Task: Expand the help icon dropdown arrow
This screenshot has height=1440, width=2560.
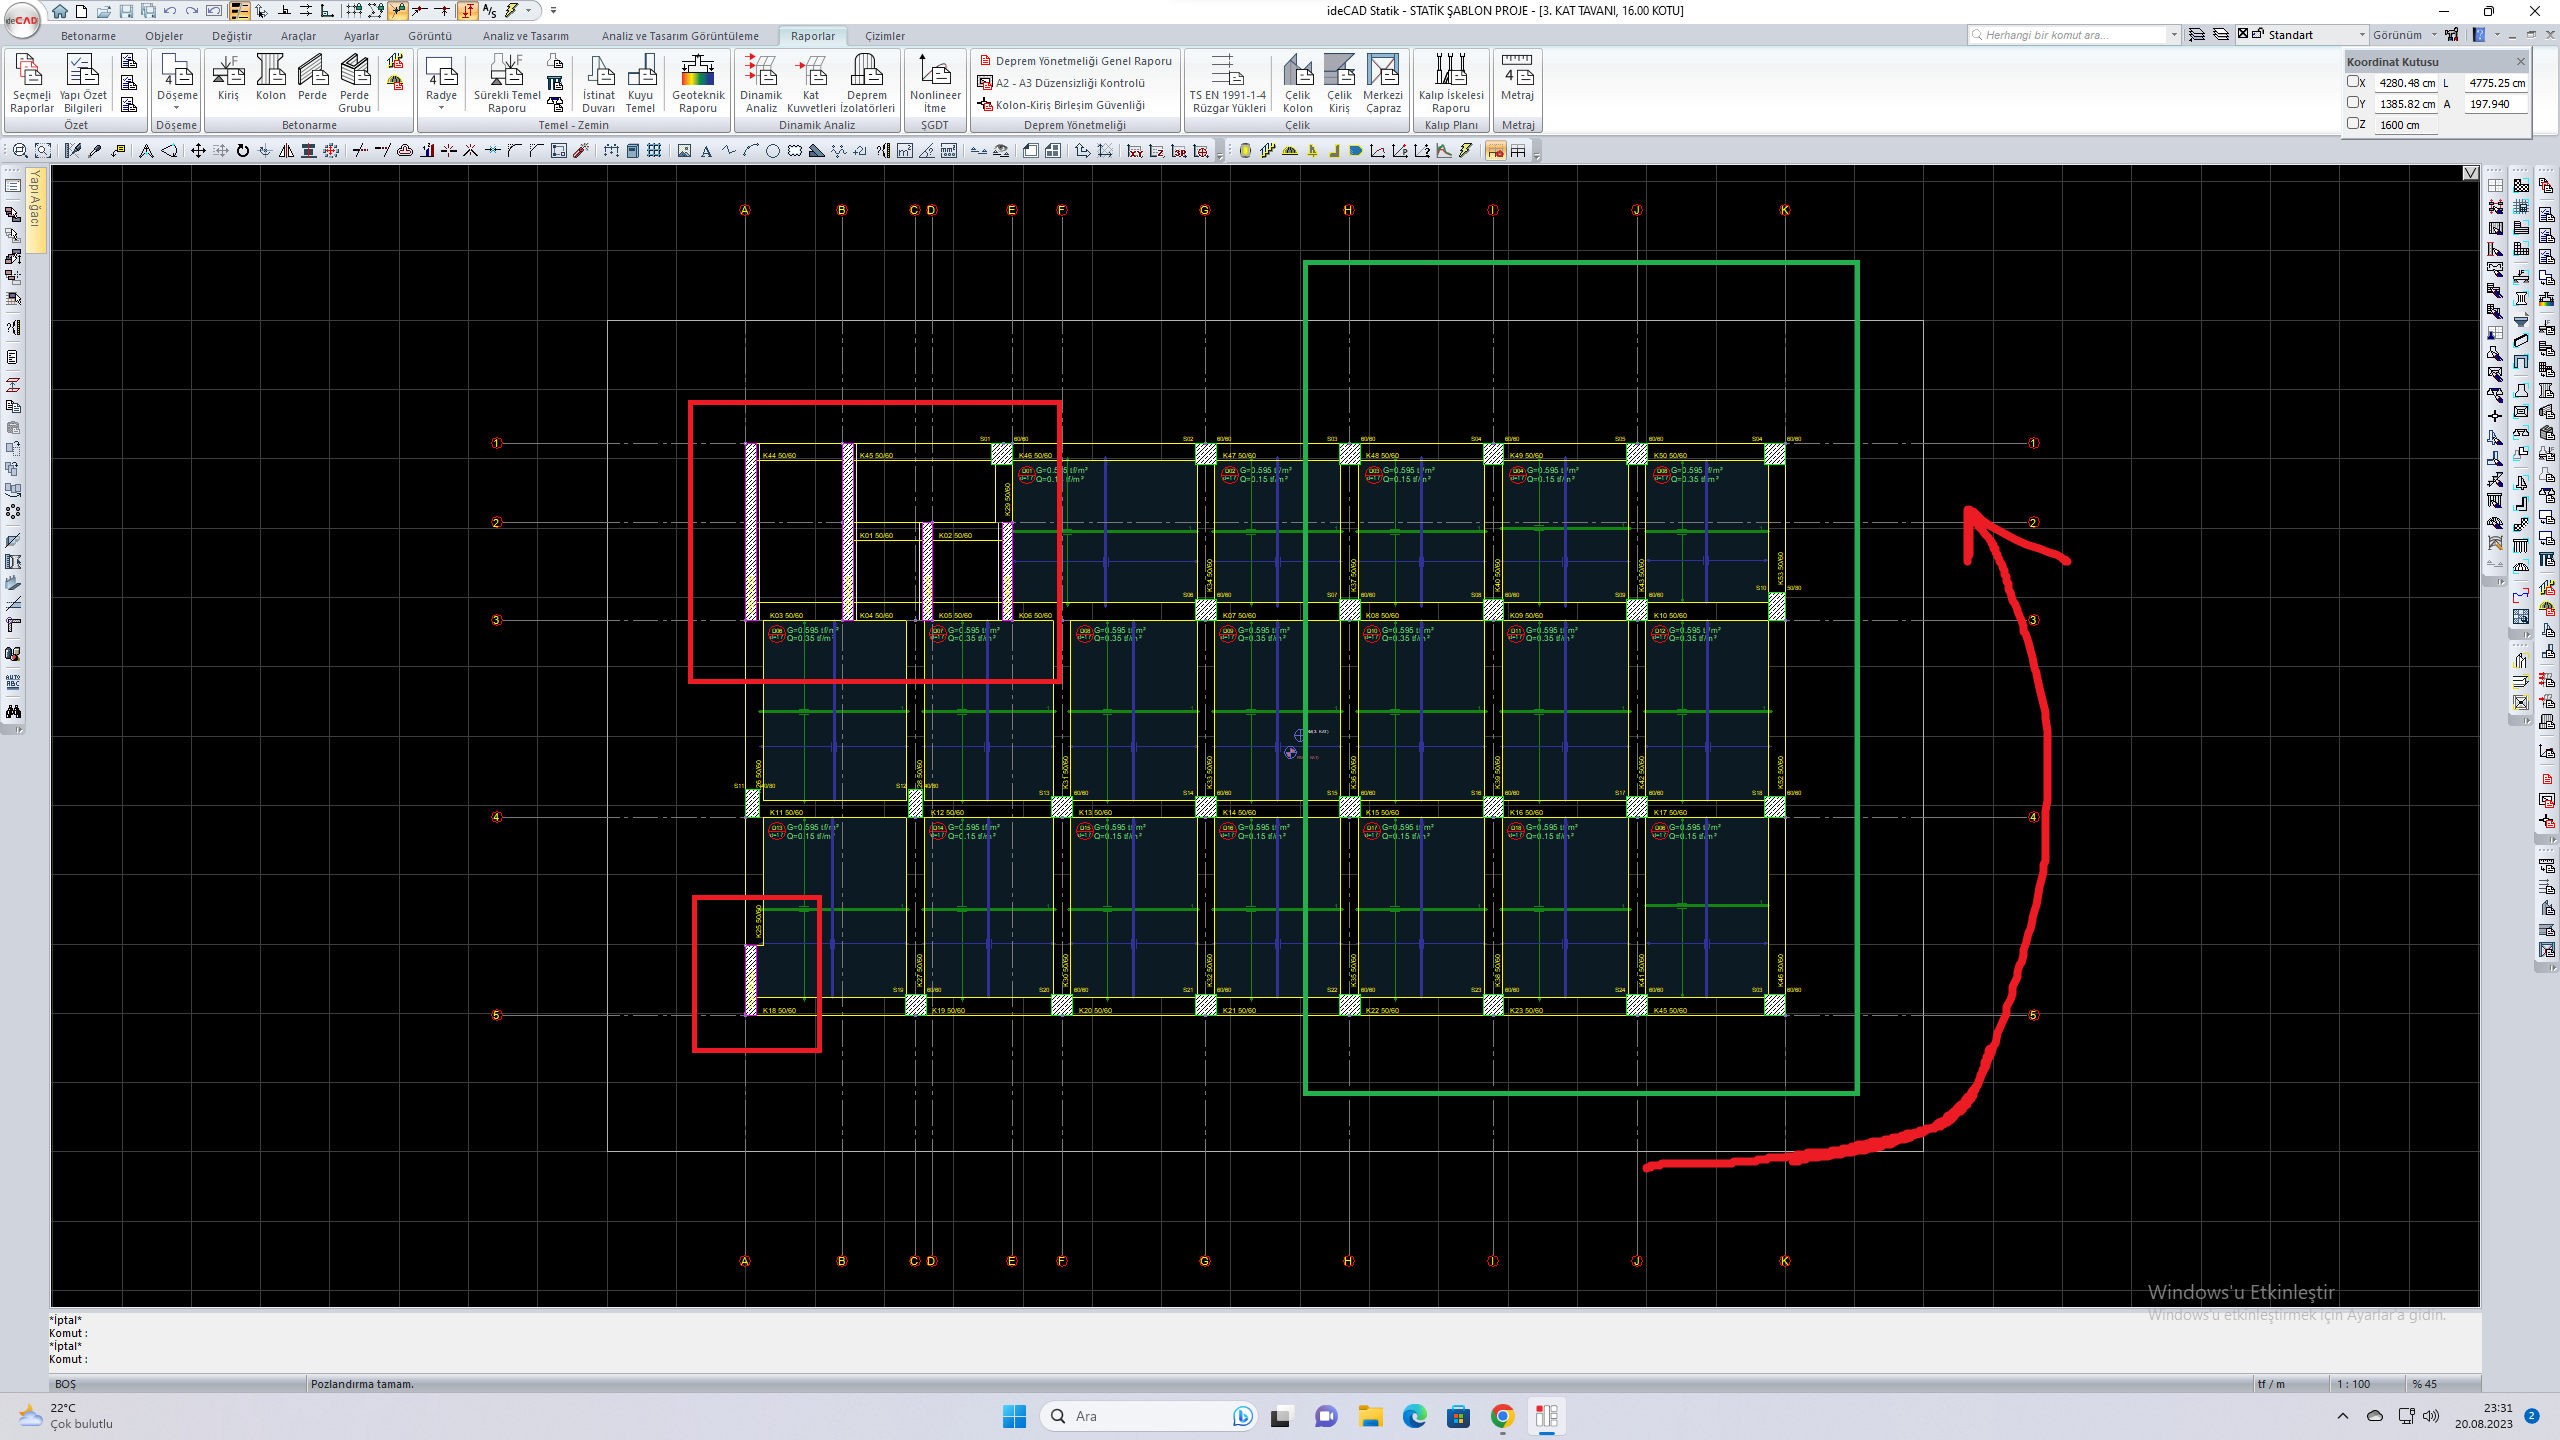Action: 2497,35
